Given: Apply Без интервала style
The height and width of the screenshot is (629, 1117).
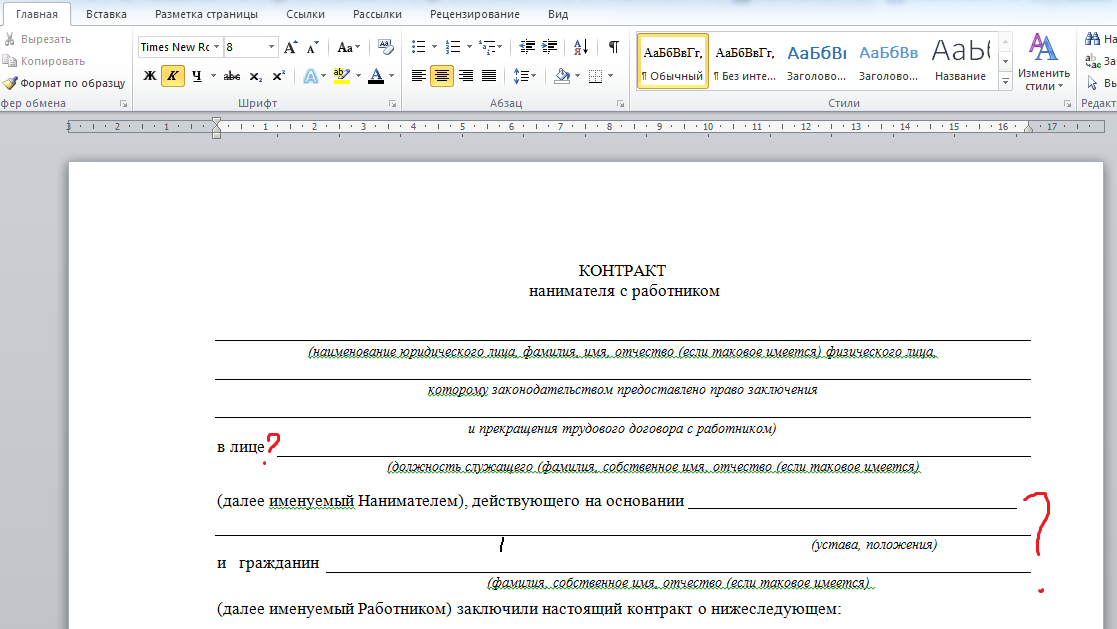Looking at the screenshot, I should click(744, 61).
